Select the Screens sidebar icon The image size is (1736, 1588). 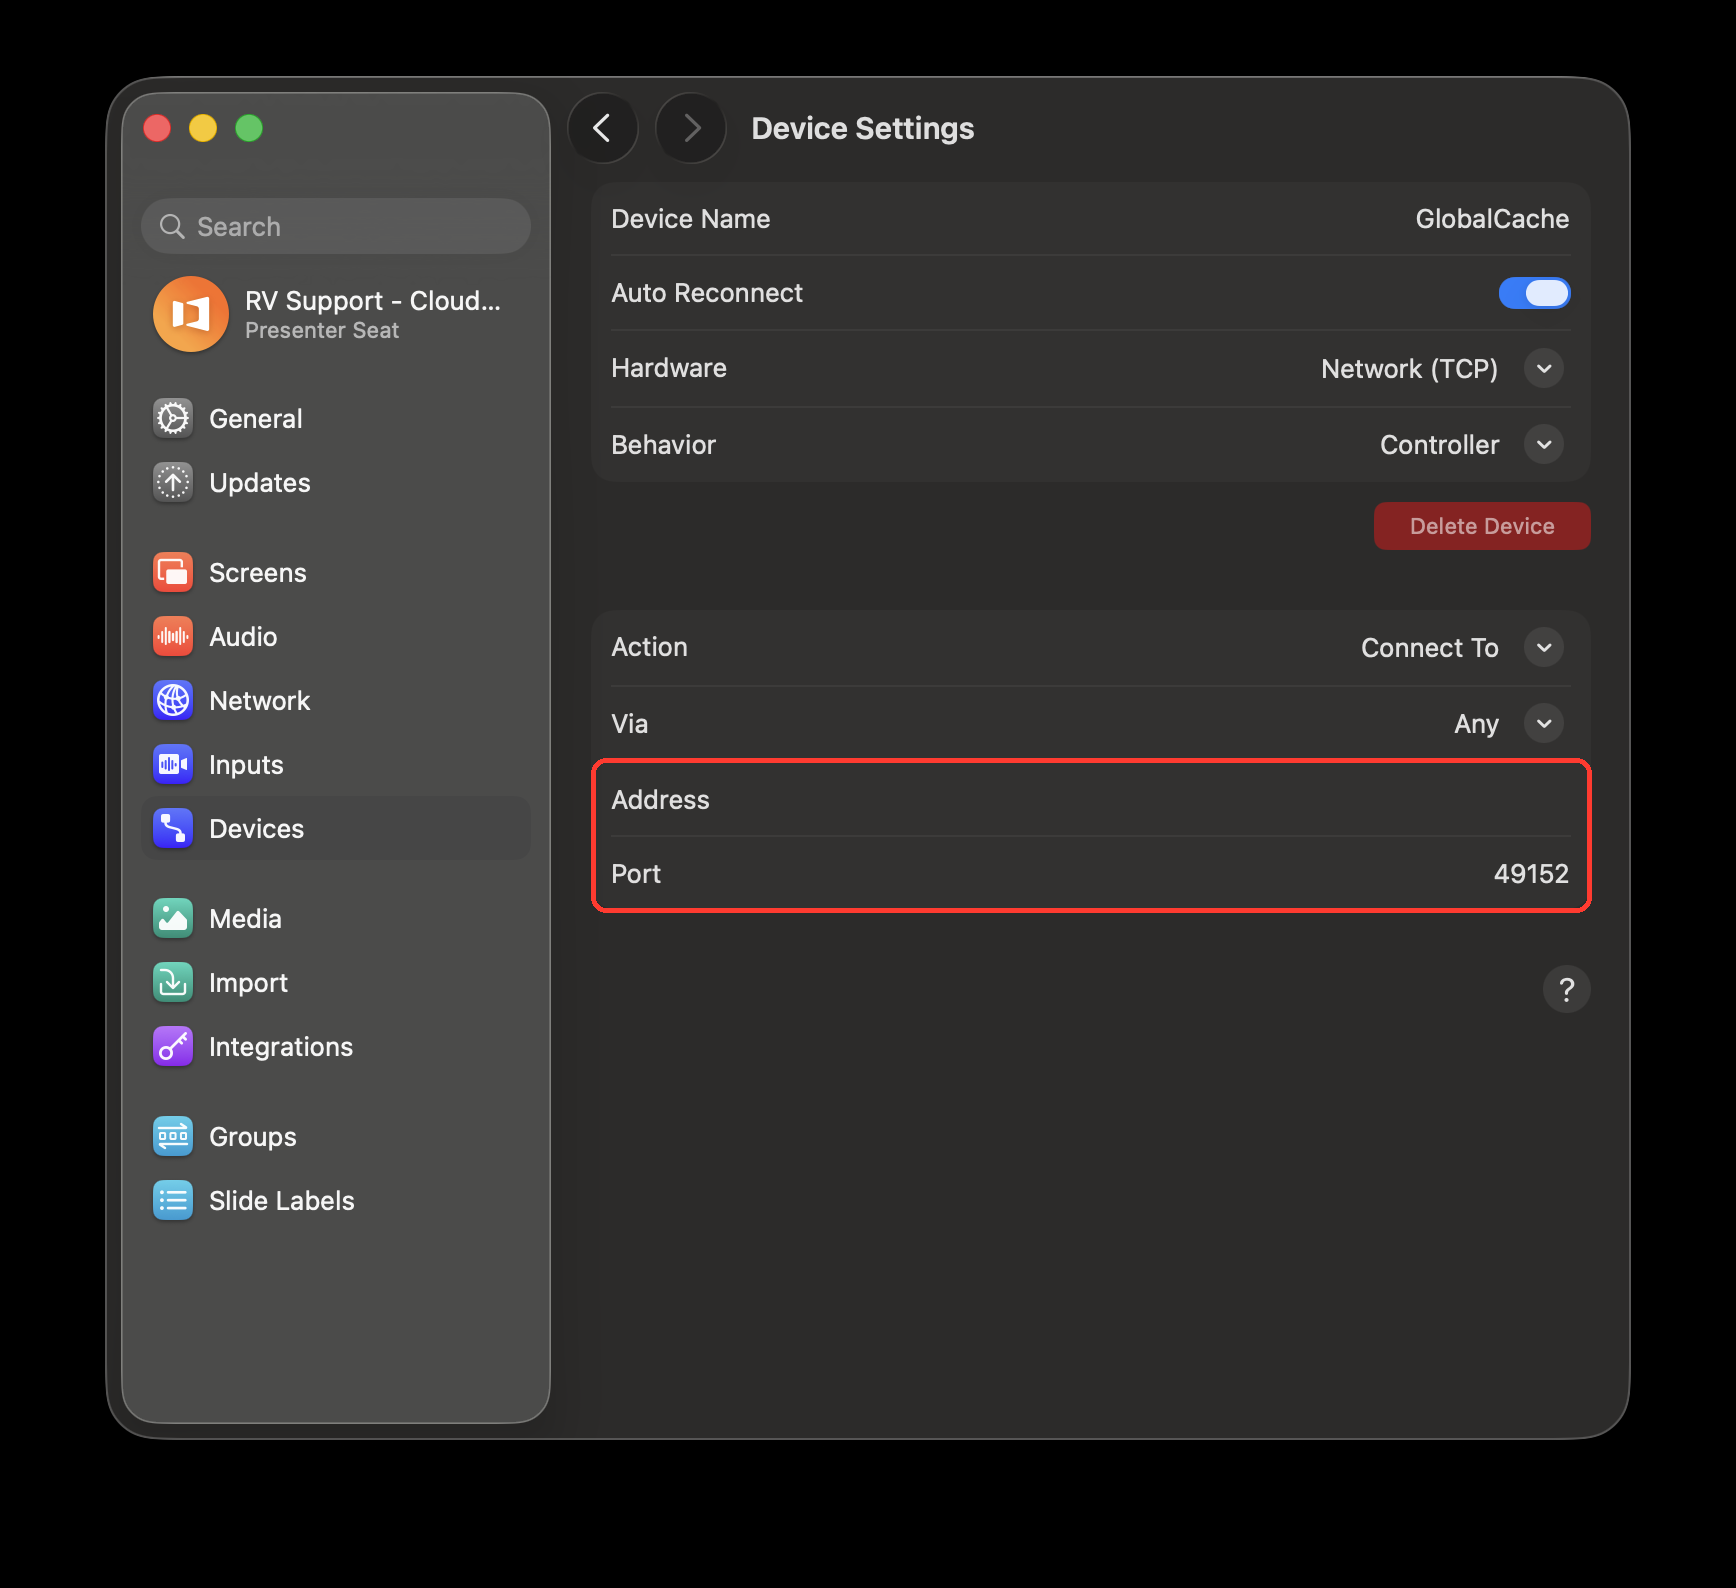point(173,572)
